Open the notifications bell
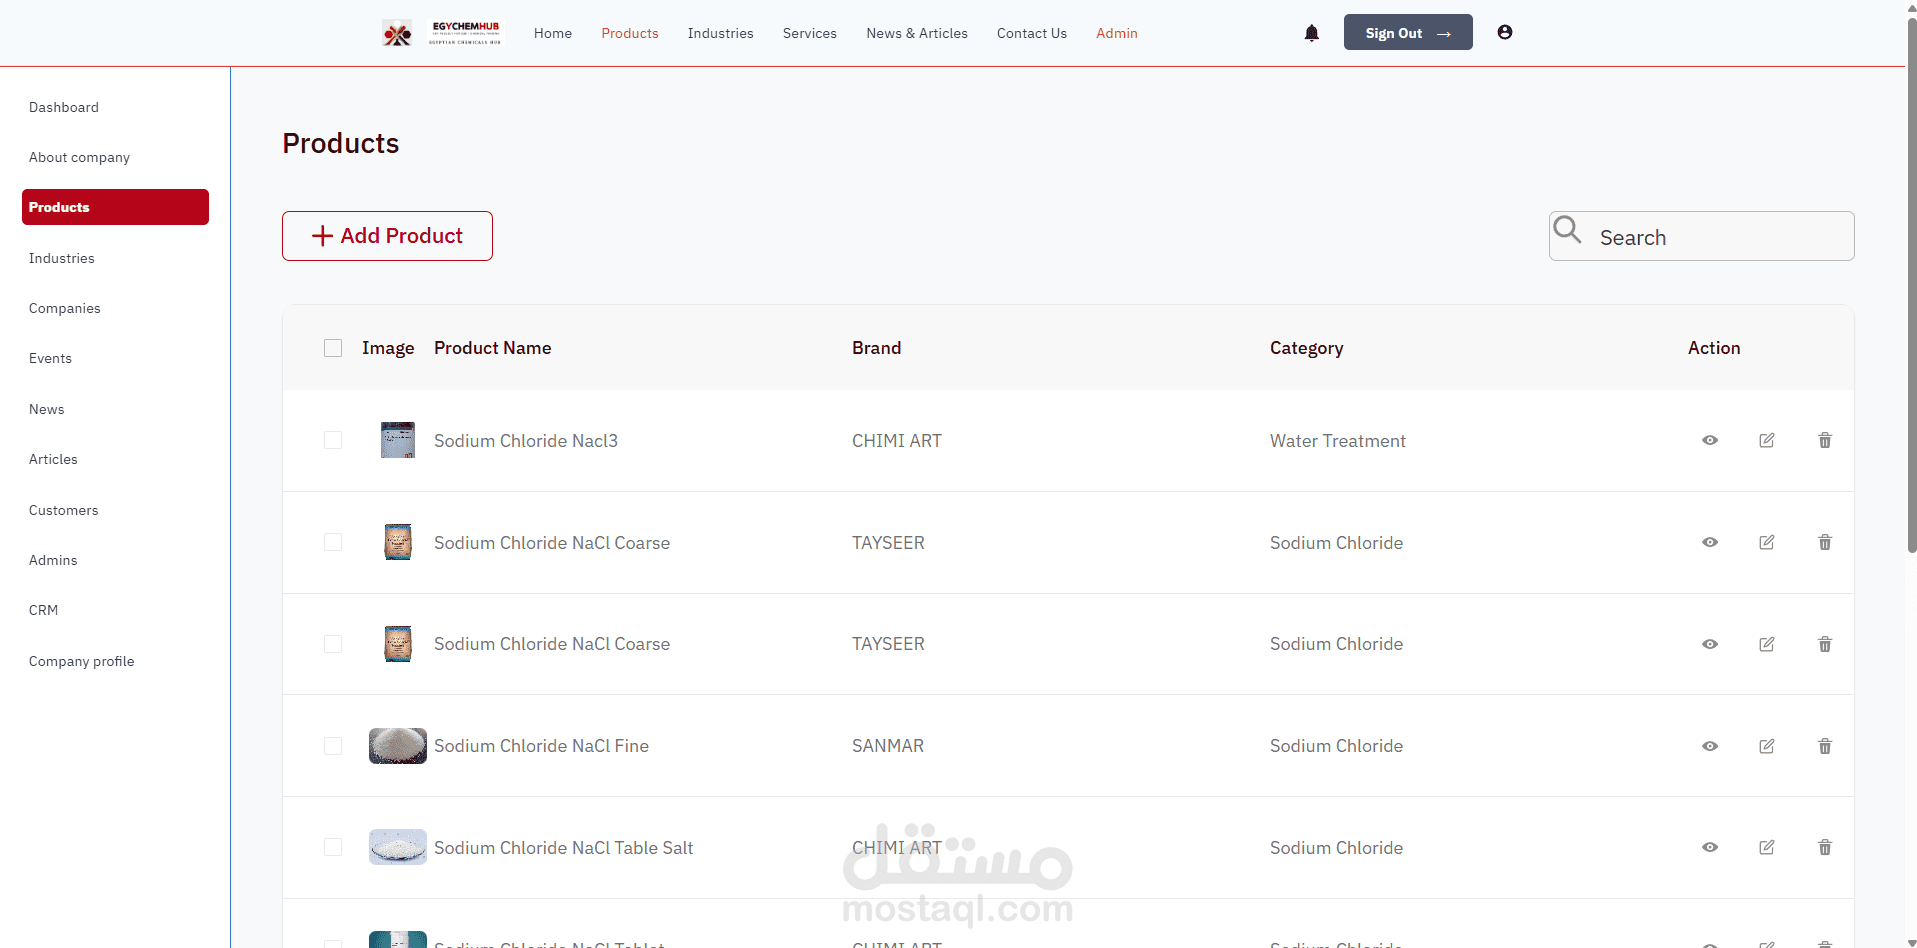The image size is (1917, 948). 1312,33
